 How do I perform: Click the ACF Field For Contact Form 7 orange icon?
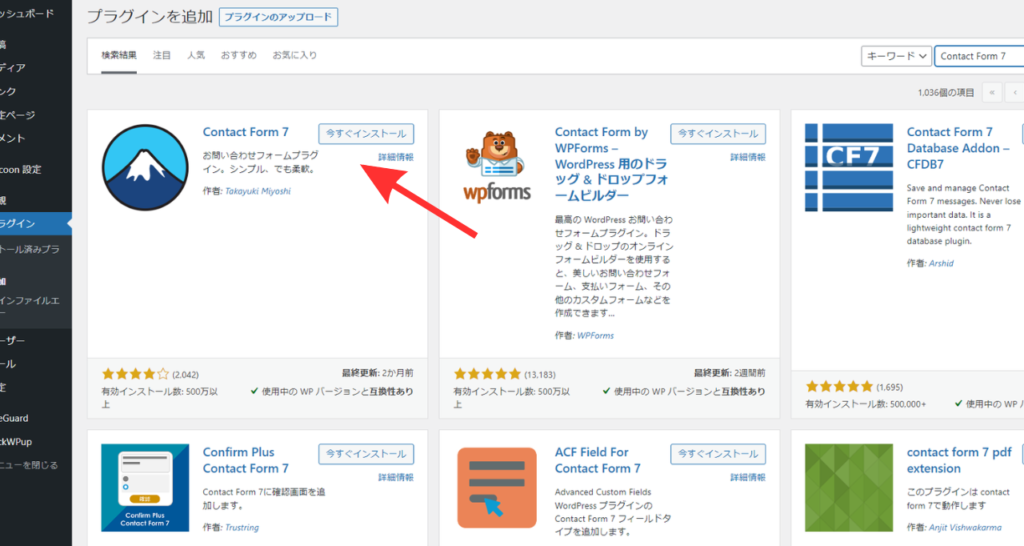click(497, 488)
